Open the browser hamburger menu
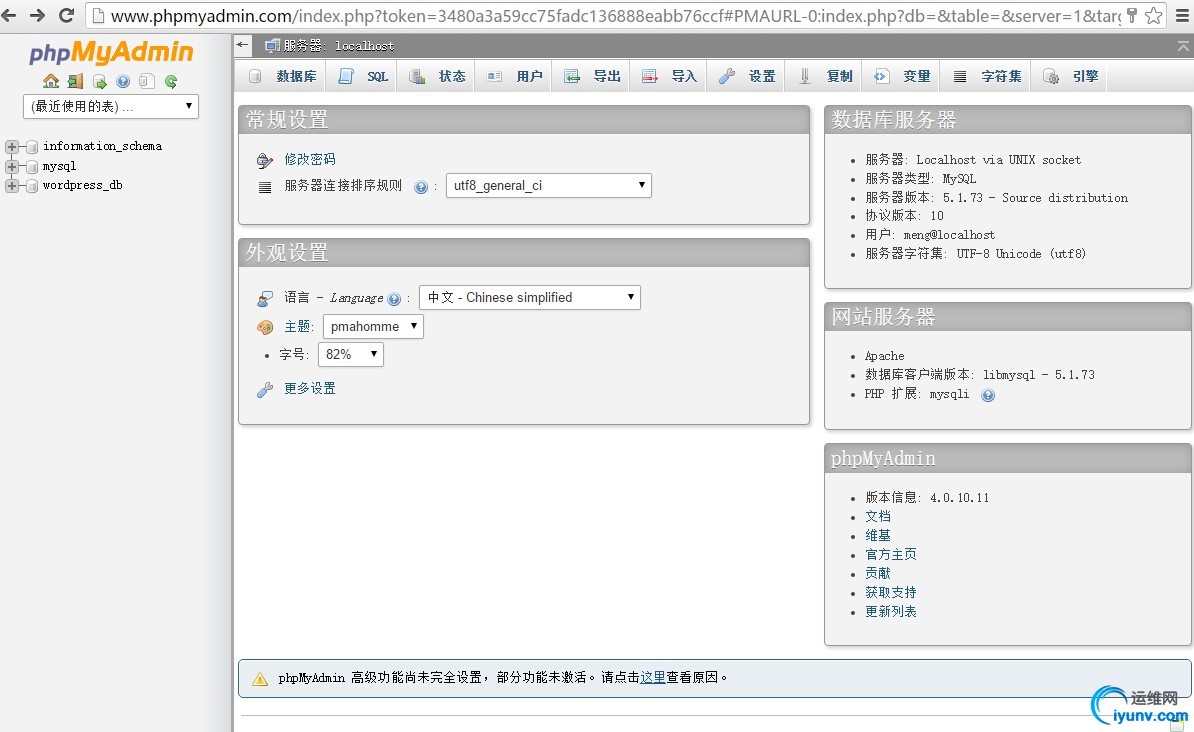 click(1183, 15)
